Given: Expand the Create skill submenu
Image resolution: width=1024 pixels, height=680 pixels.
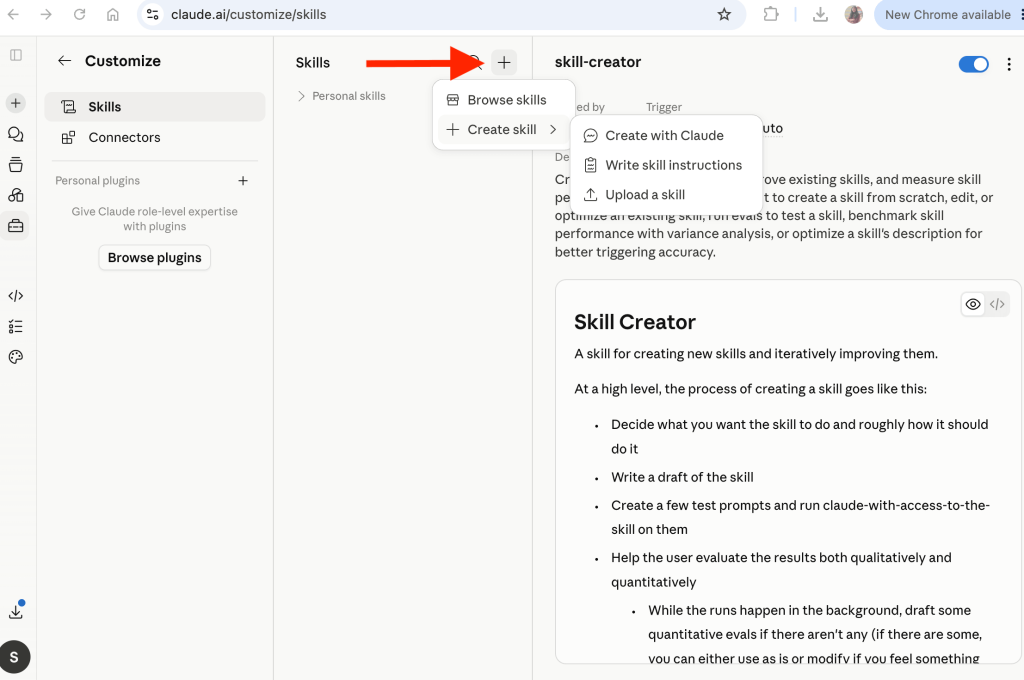Looking at the screenshot, I should [502, 129].
